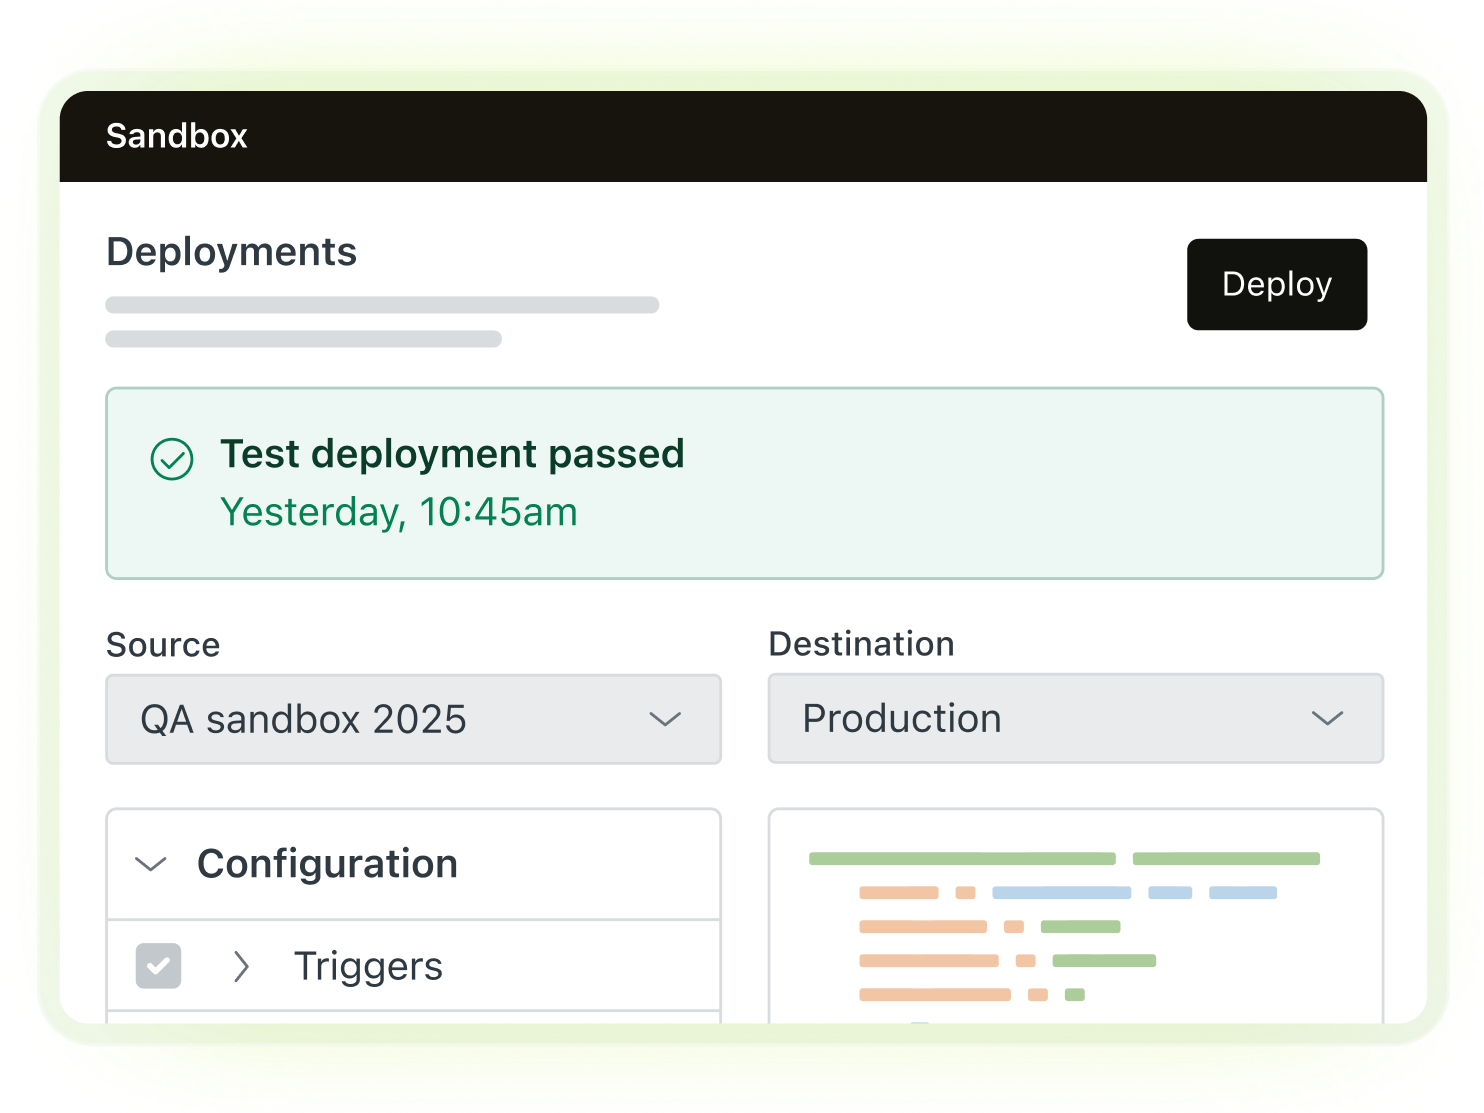Click the Configuration collapse chevron icon

coord(152,864)
